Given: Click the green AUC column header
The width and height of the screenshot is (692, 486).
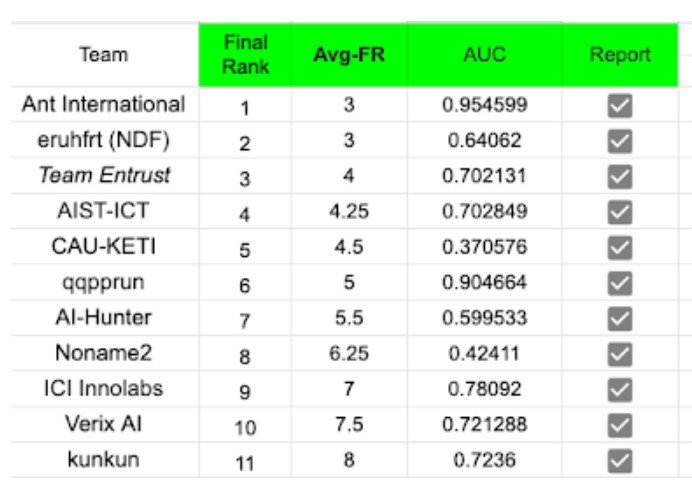Looking at the screenshot, I should click(x=484, y=54).
